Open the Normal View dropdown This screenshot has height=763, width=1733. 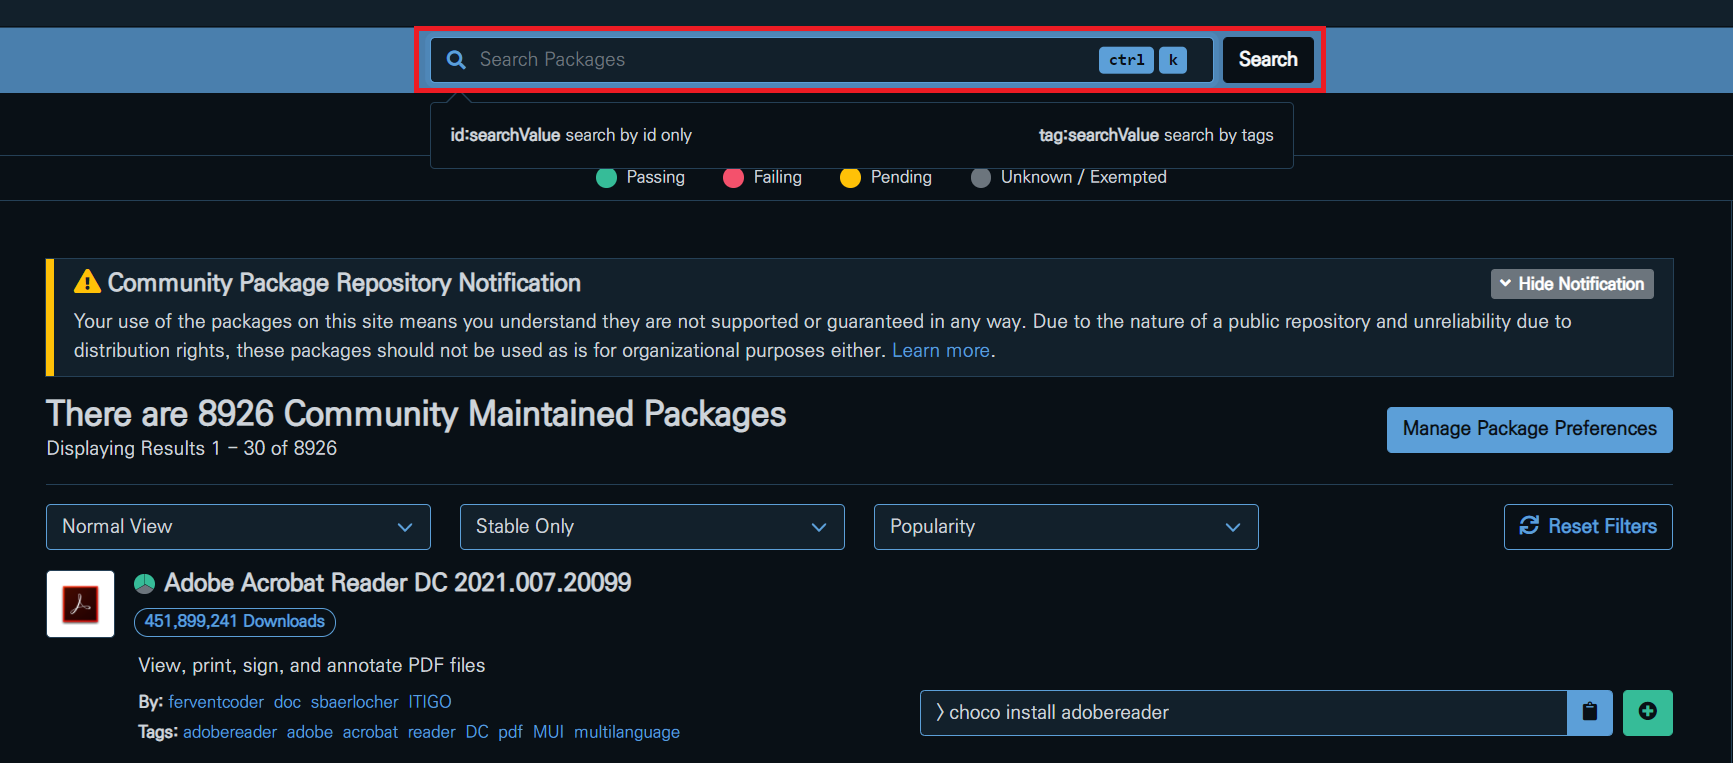pyautogui.click(x=238, y=527)
